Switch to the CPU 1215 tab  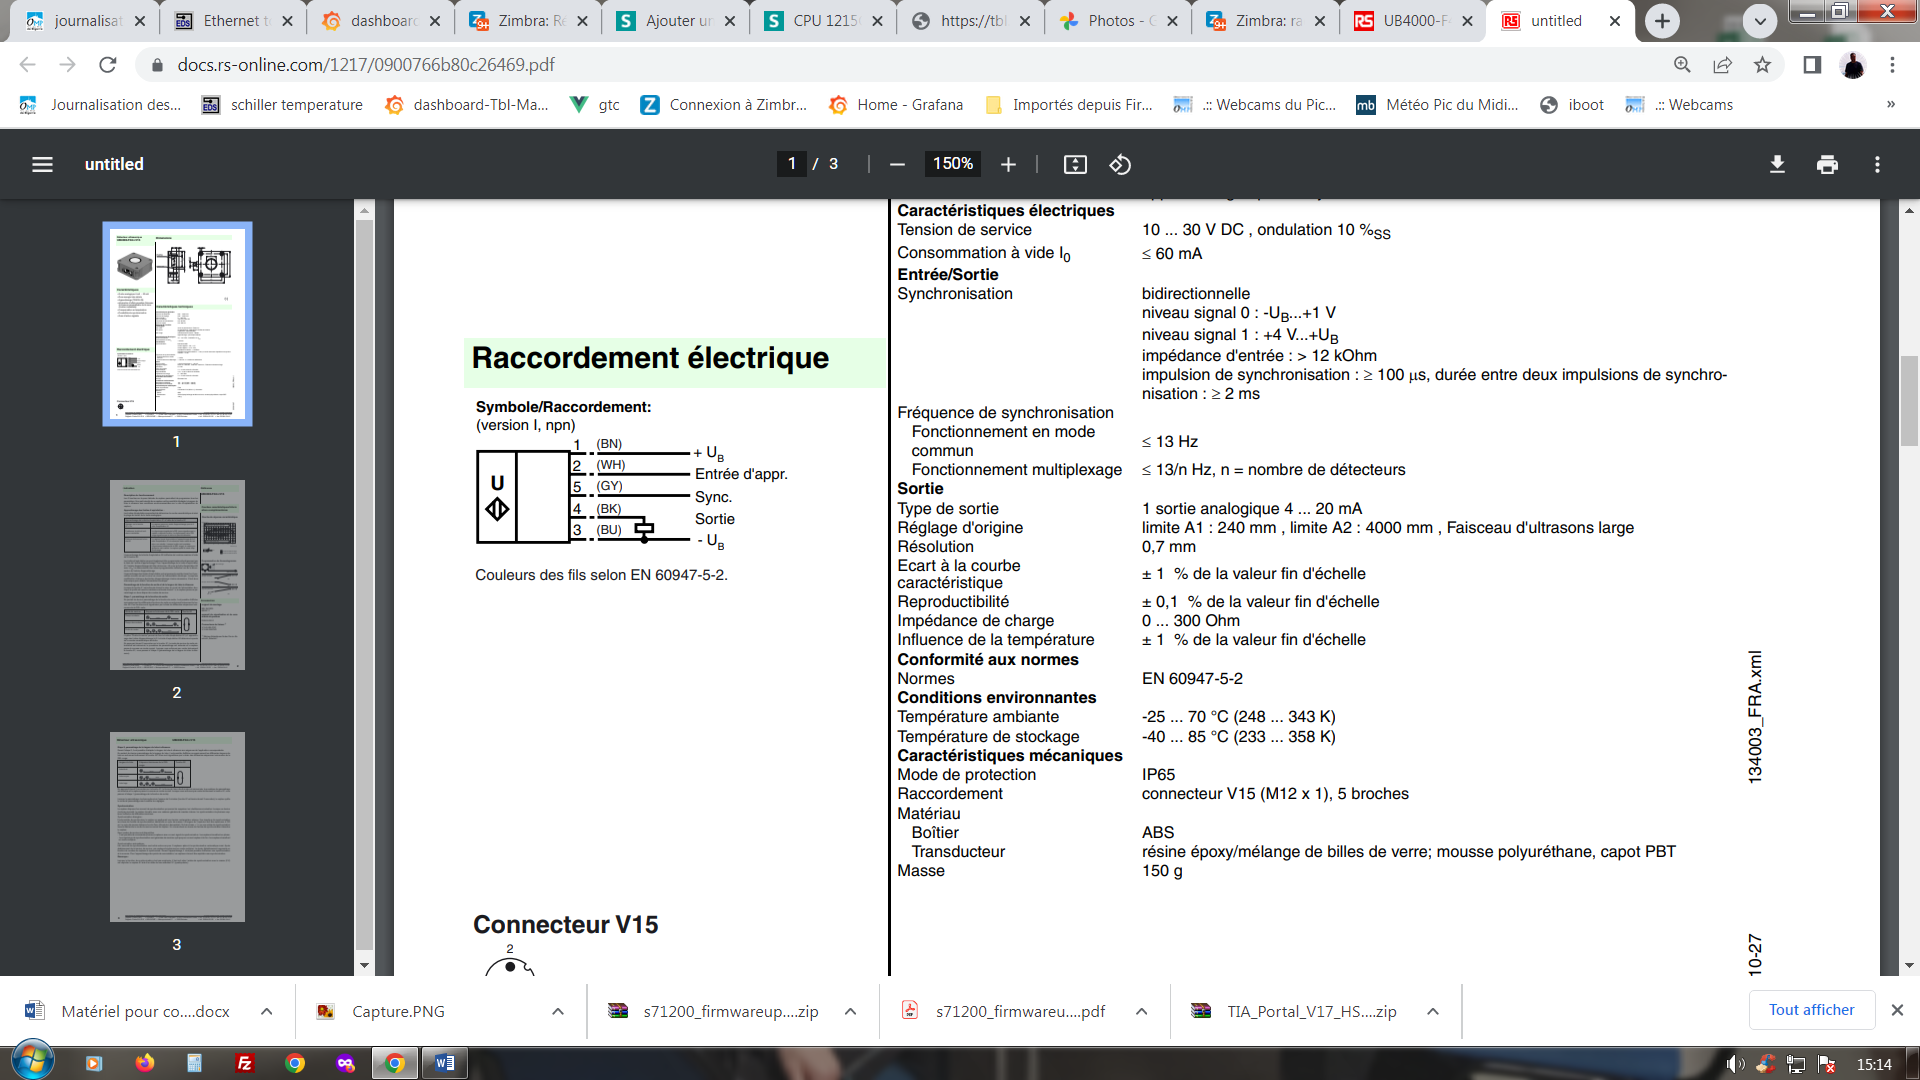click(x=824, y=20)
